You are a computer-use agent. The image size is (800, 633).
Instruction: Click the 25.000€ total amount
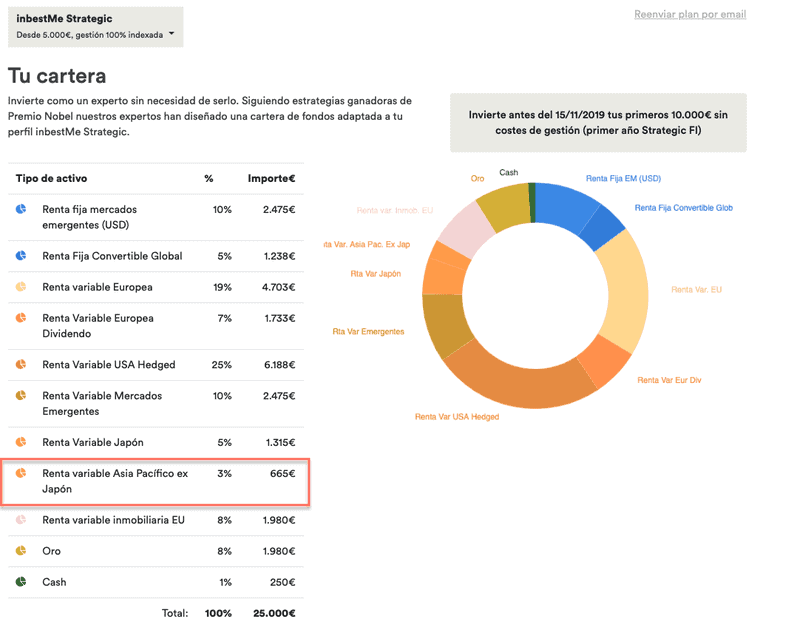point(274,613)
